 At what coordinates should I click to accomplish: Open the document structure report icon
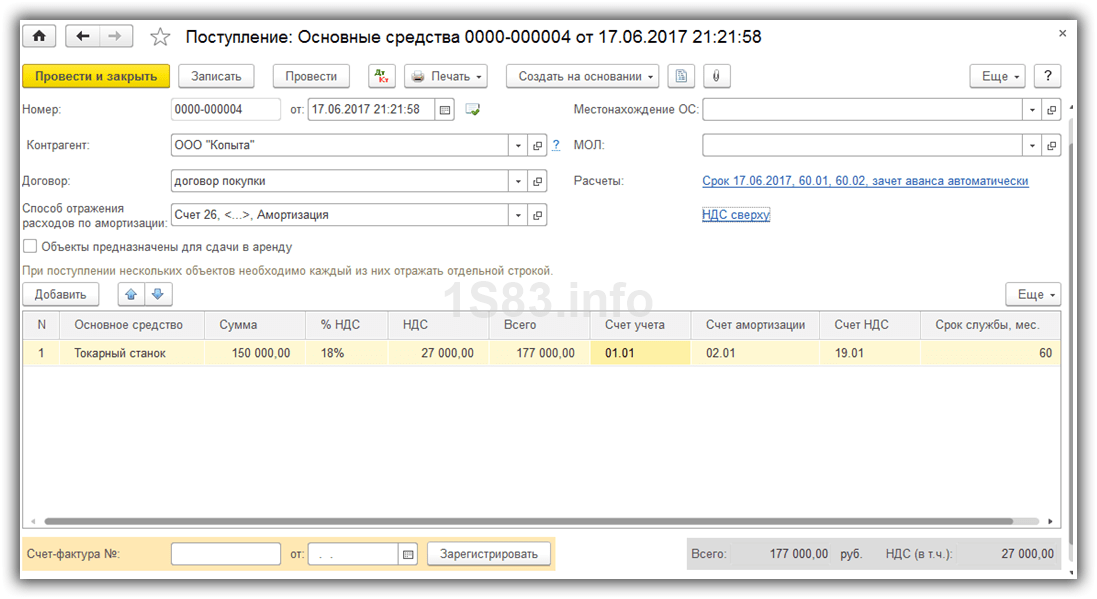tap(681, 76)
